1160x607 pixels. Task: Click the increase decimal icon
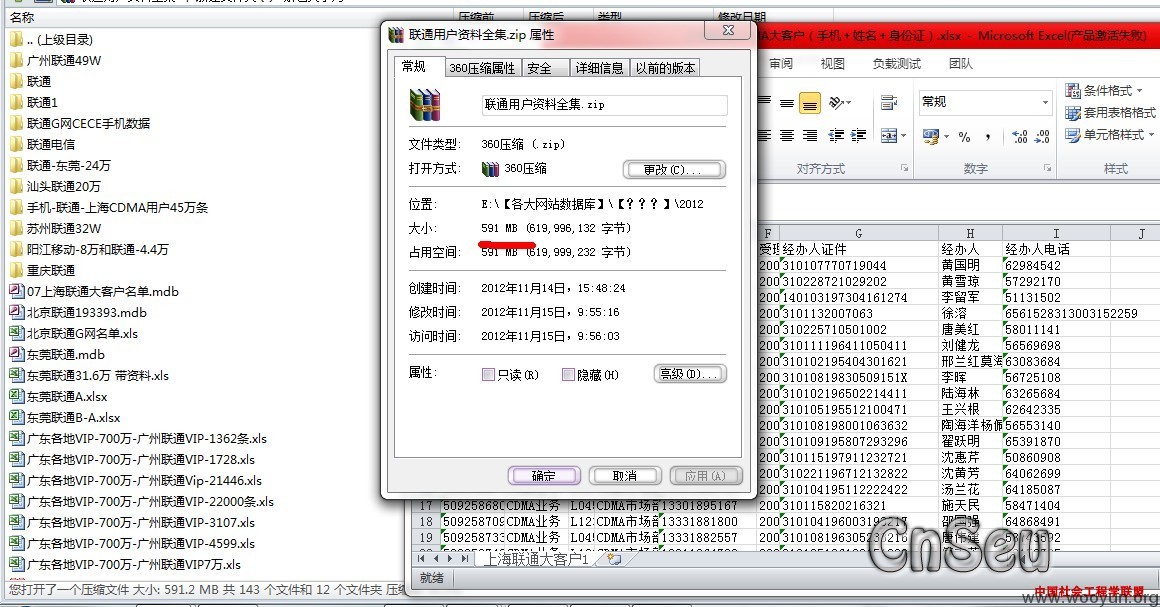coord(1019,136)
